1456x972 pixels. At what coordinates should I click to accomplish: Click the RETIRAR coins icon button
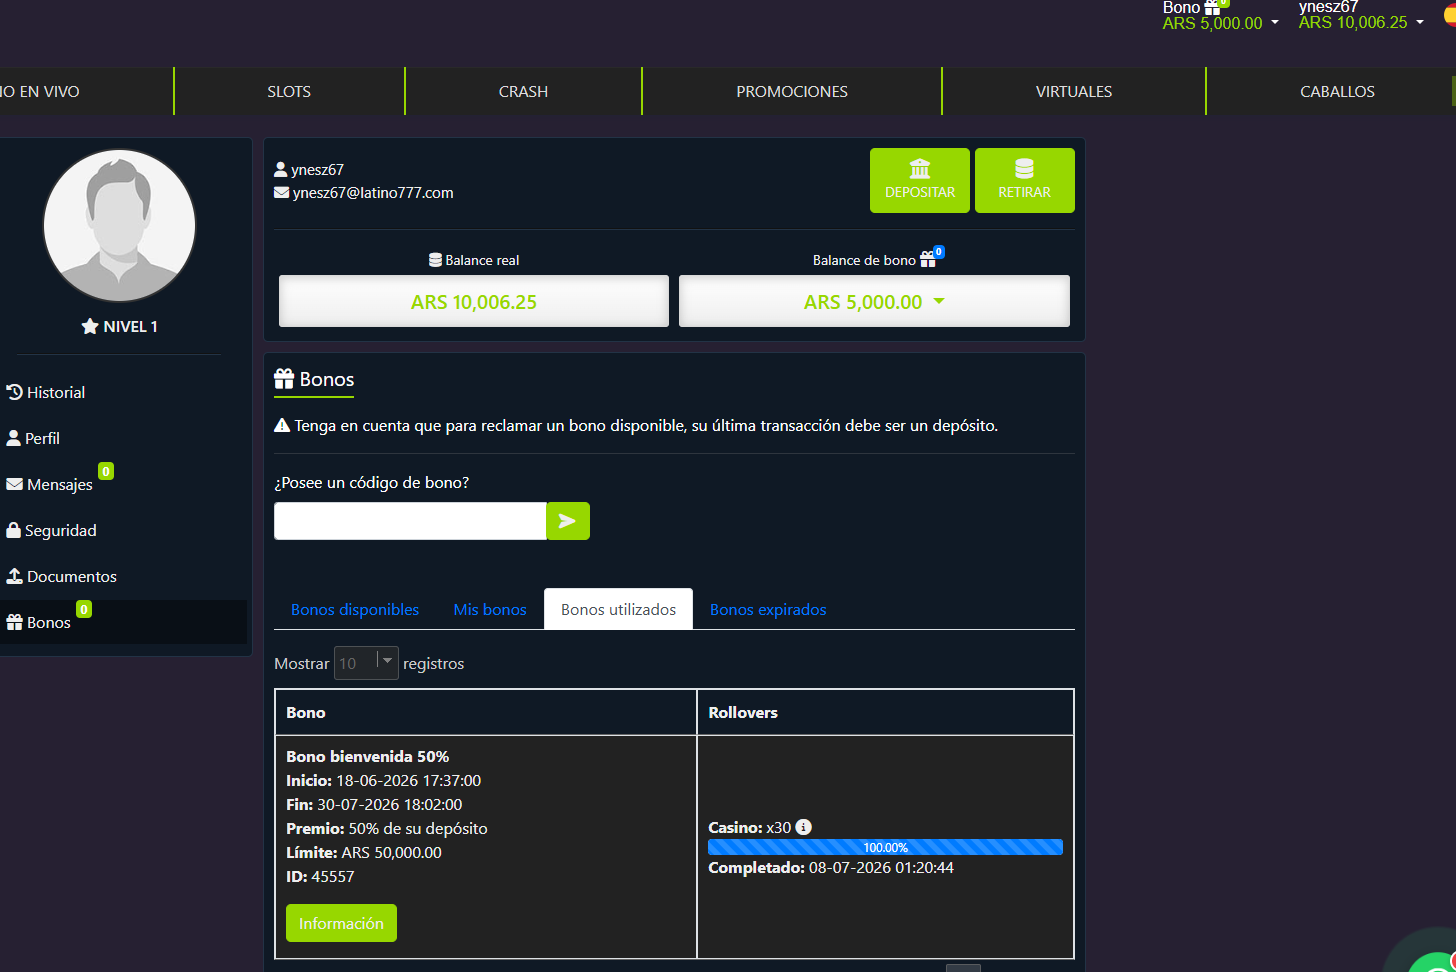tap(1024, 180)
